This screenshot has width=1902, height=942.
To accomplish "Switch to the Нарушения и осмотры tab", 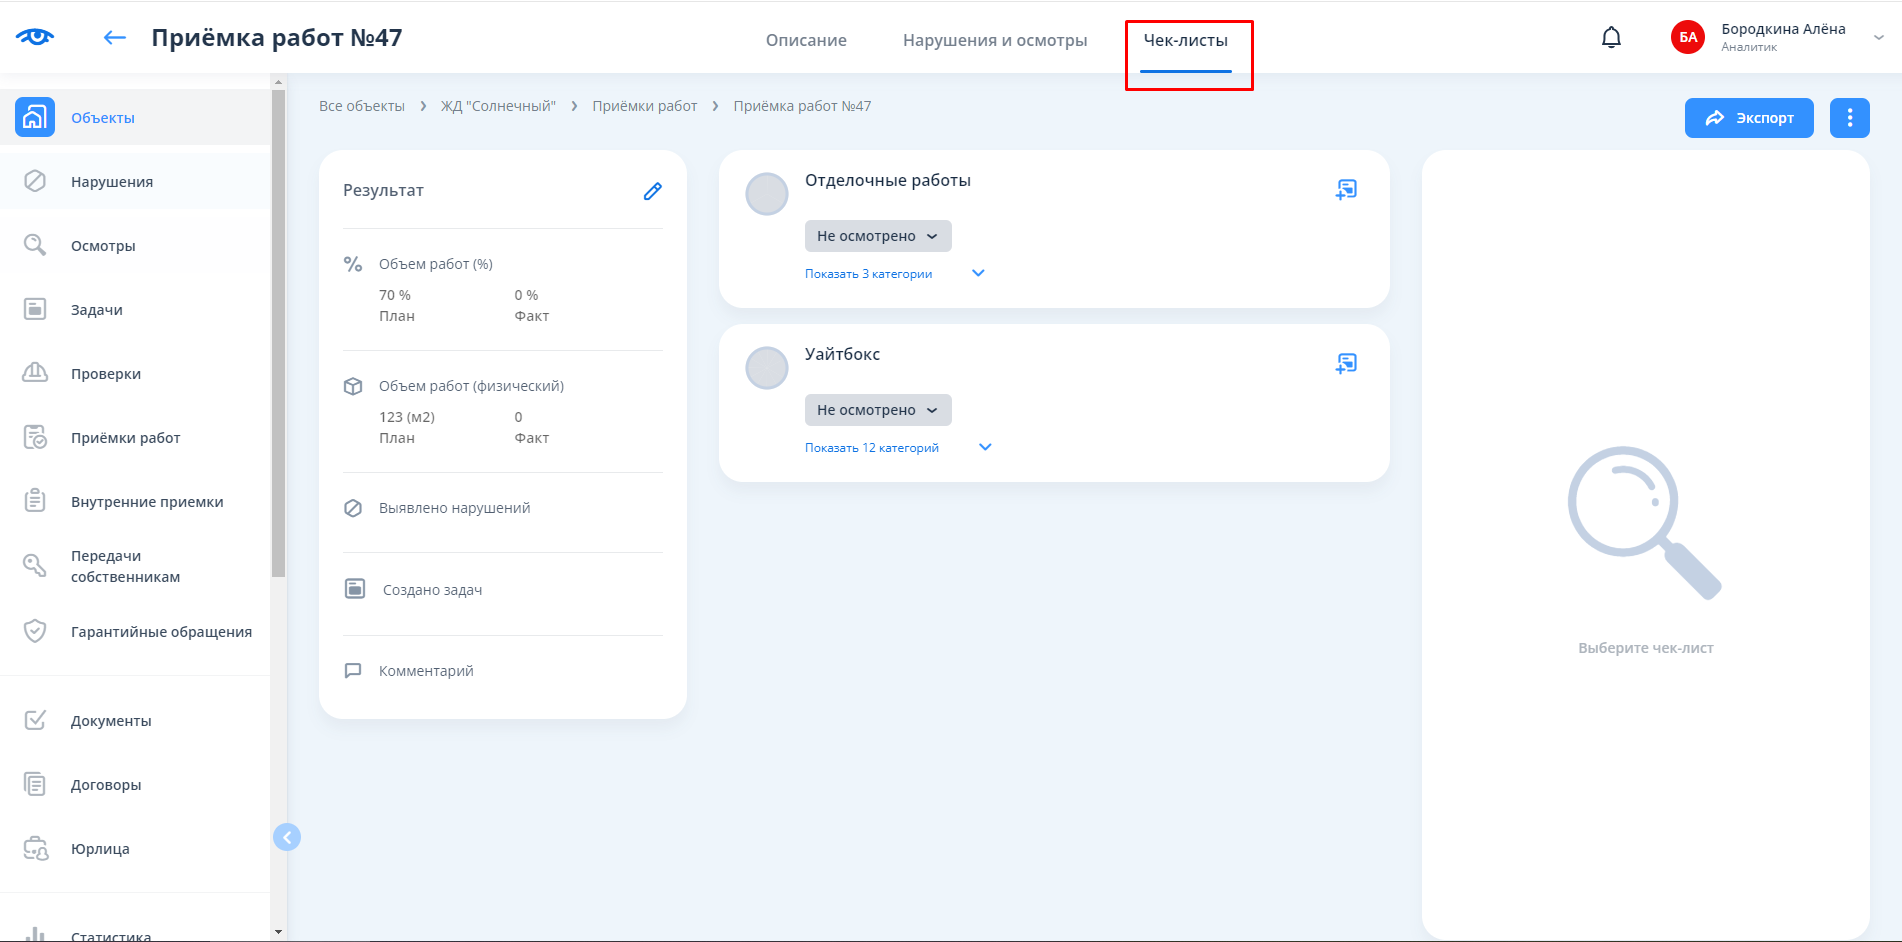I will [995, 40].
